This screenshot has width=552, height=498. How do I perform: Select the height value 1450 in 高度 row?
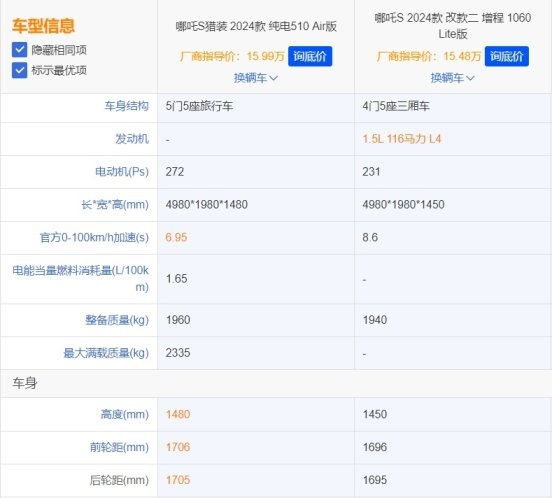tap(375, 414)
